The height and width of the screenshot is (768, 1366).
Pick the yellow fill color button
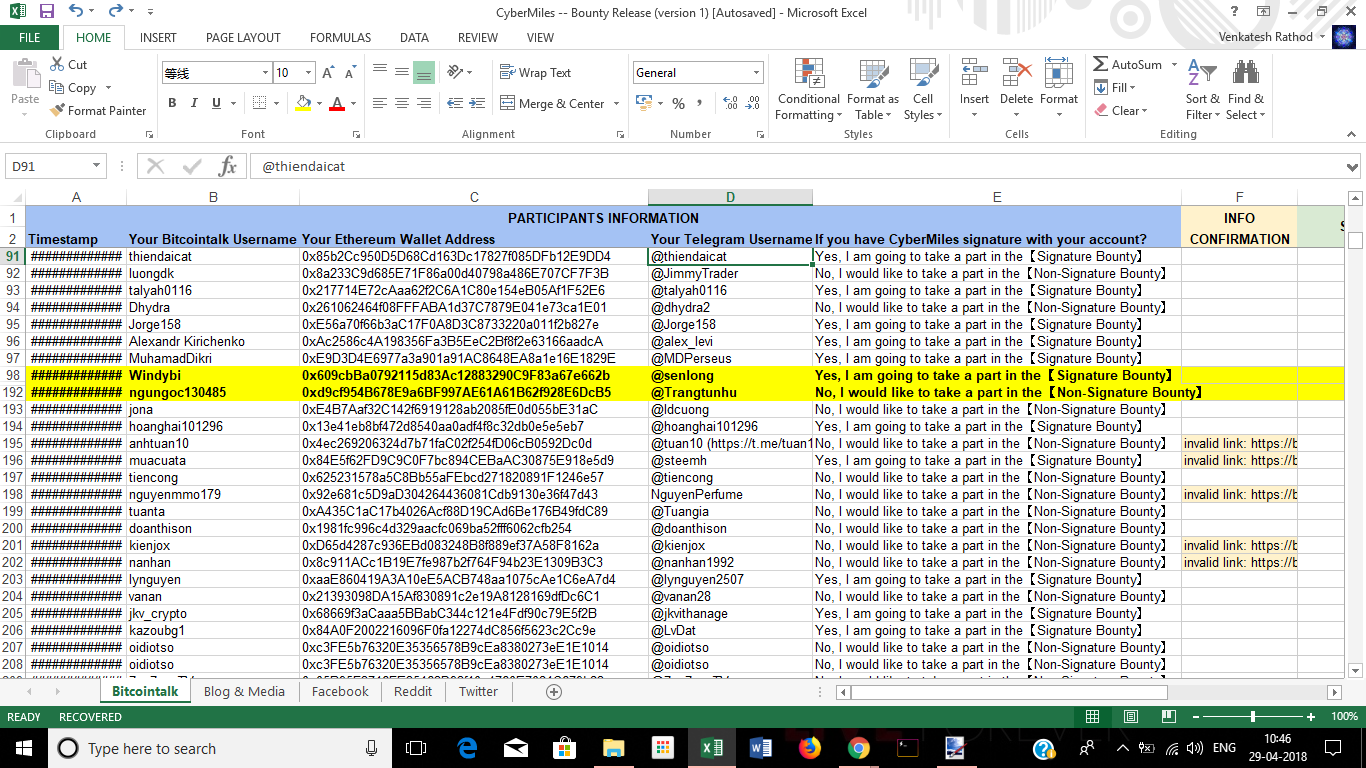303,103
